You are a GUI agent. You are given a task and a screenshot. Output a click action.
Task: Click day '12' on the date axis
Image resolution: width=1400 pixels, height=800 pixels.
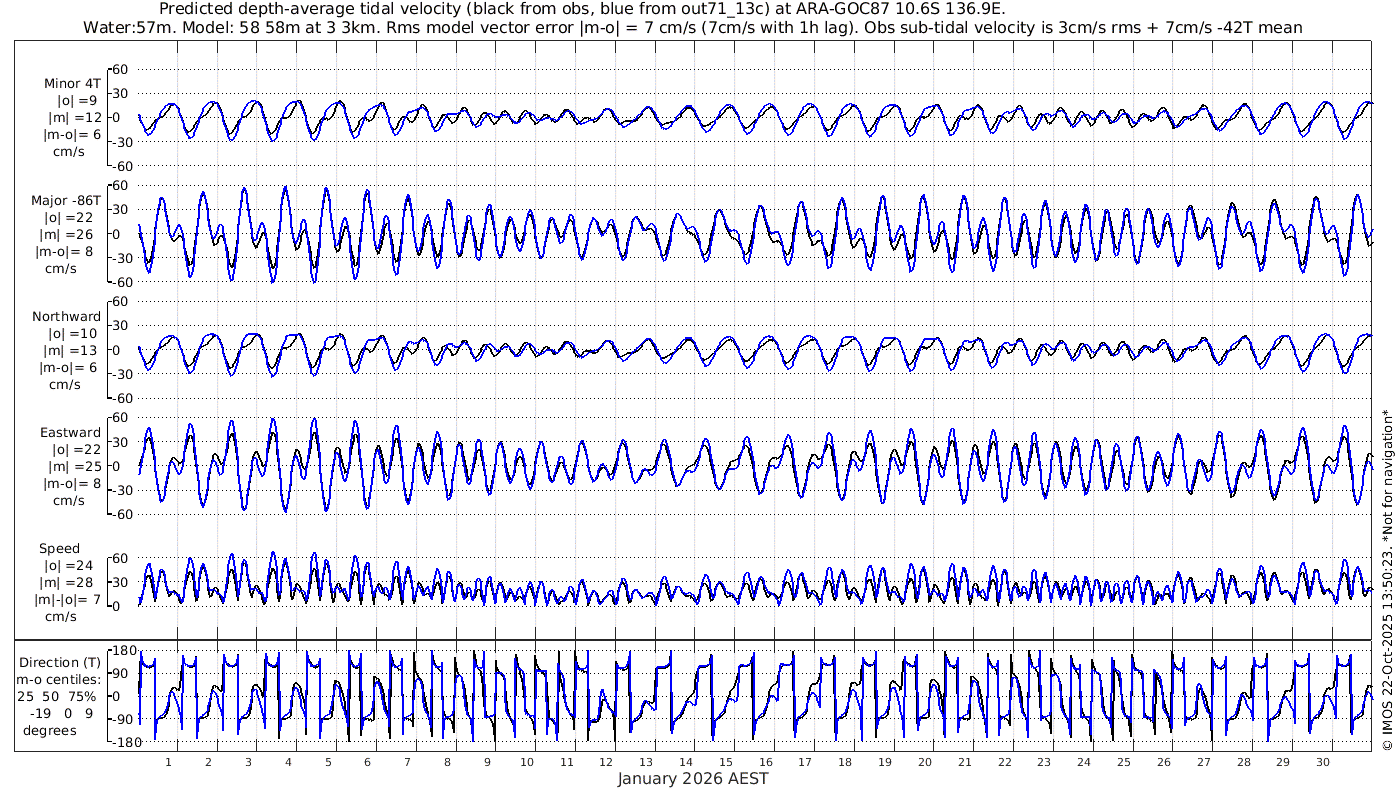(x=607, y=761)
